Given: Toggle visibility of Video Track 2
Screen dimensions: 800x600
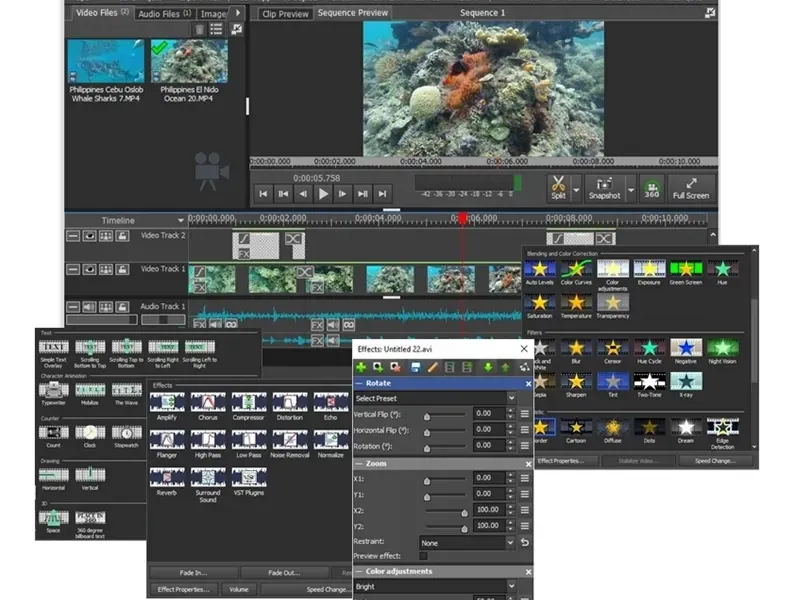Looking at the screenshot, I should (89, 236).
